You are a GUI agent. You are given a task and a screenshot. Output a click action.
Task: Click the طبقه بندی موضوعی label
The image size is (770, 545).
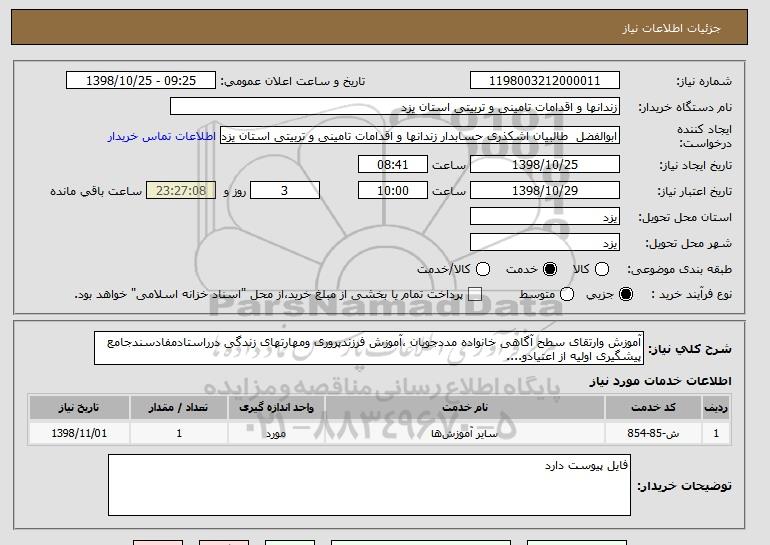point(679,269)
